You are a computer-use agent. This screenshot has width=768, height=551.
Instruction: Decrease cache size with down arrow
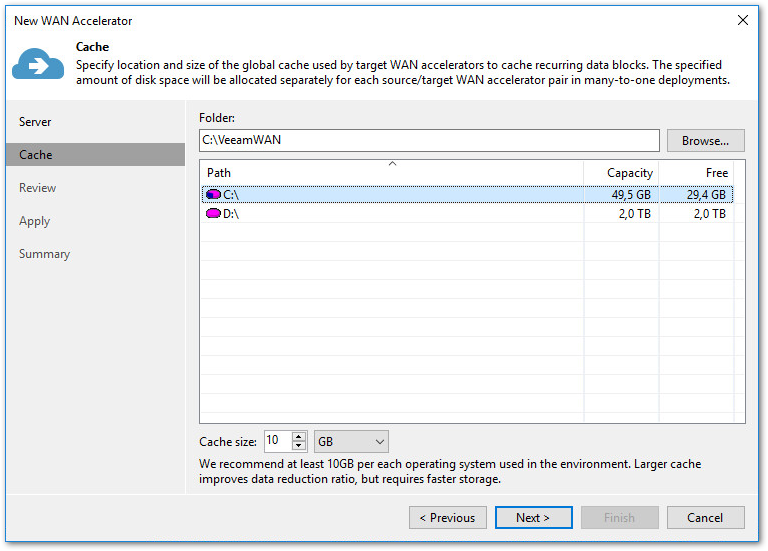click(x=299, y=446)
